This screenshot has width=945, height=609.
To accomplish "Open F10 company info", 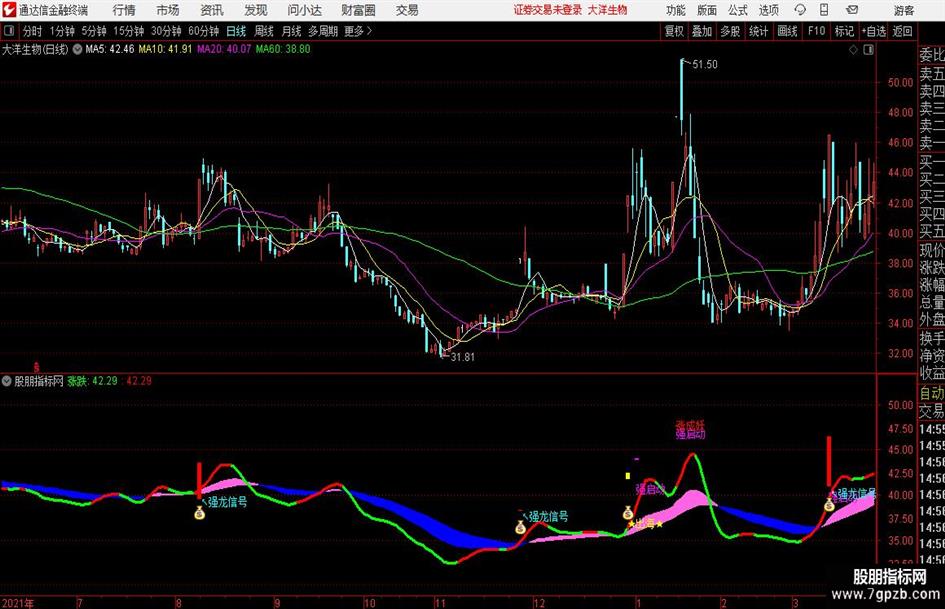I will click(x=817, y=31).
